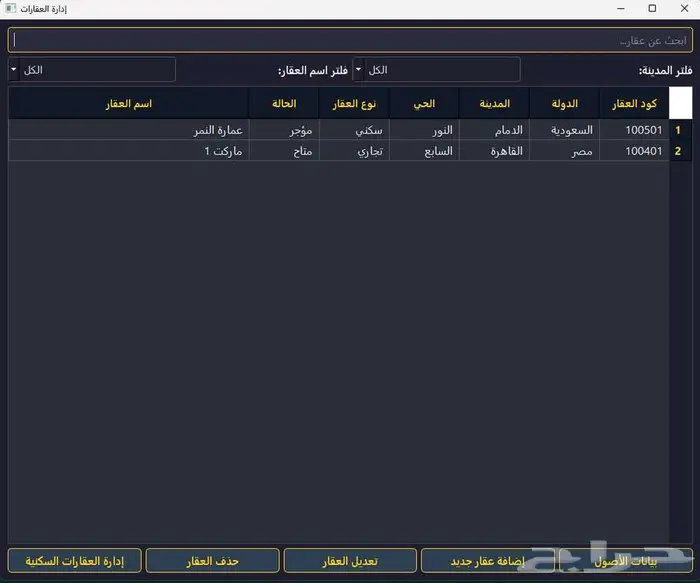Select row number 2 header
700x583 pixels.
click(x=679, y=151)
